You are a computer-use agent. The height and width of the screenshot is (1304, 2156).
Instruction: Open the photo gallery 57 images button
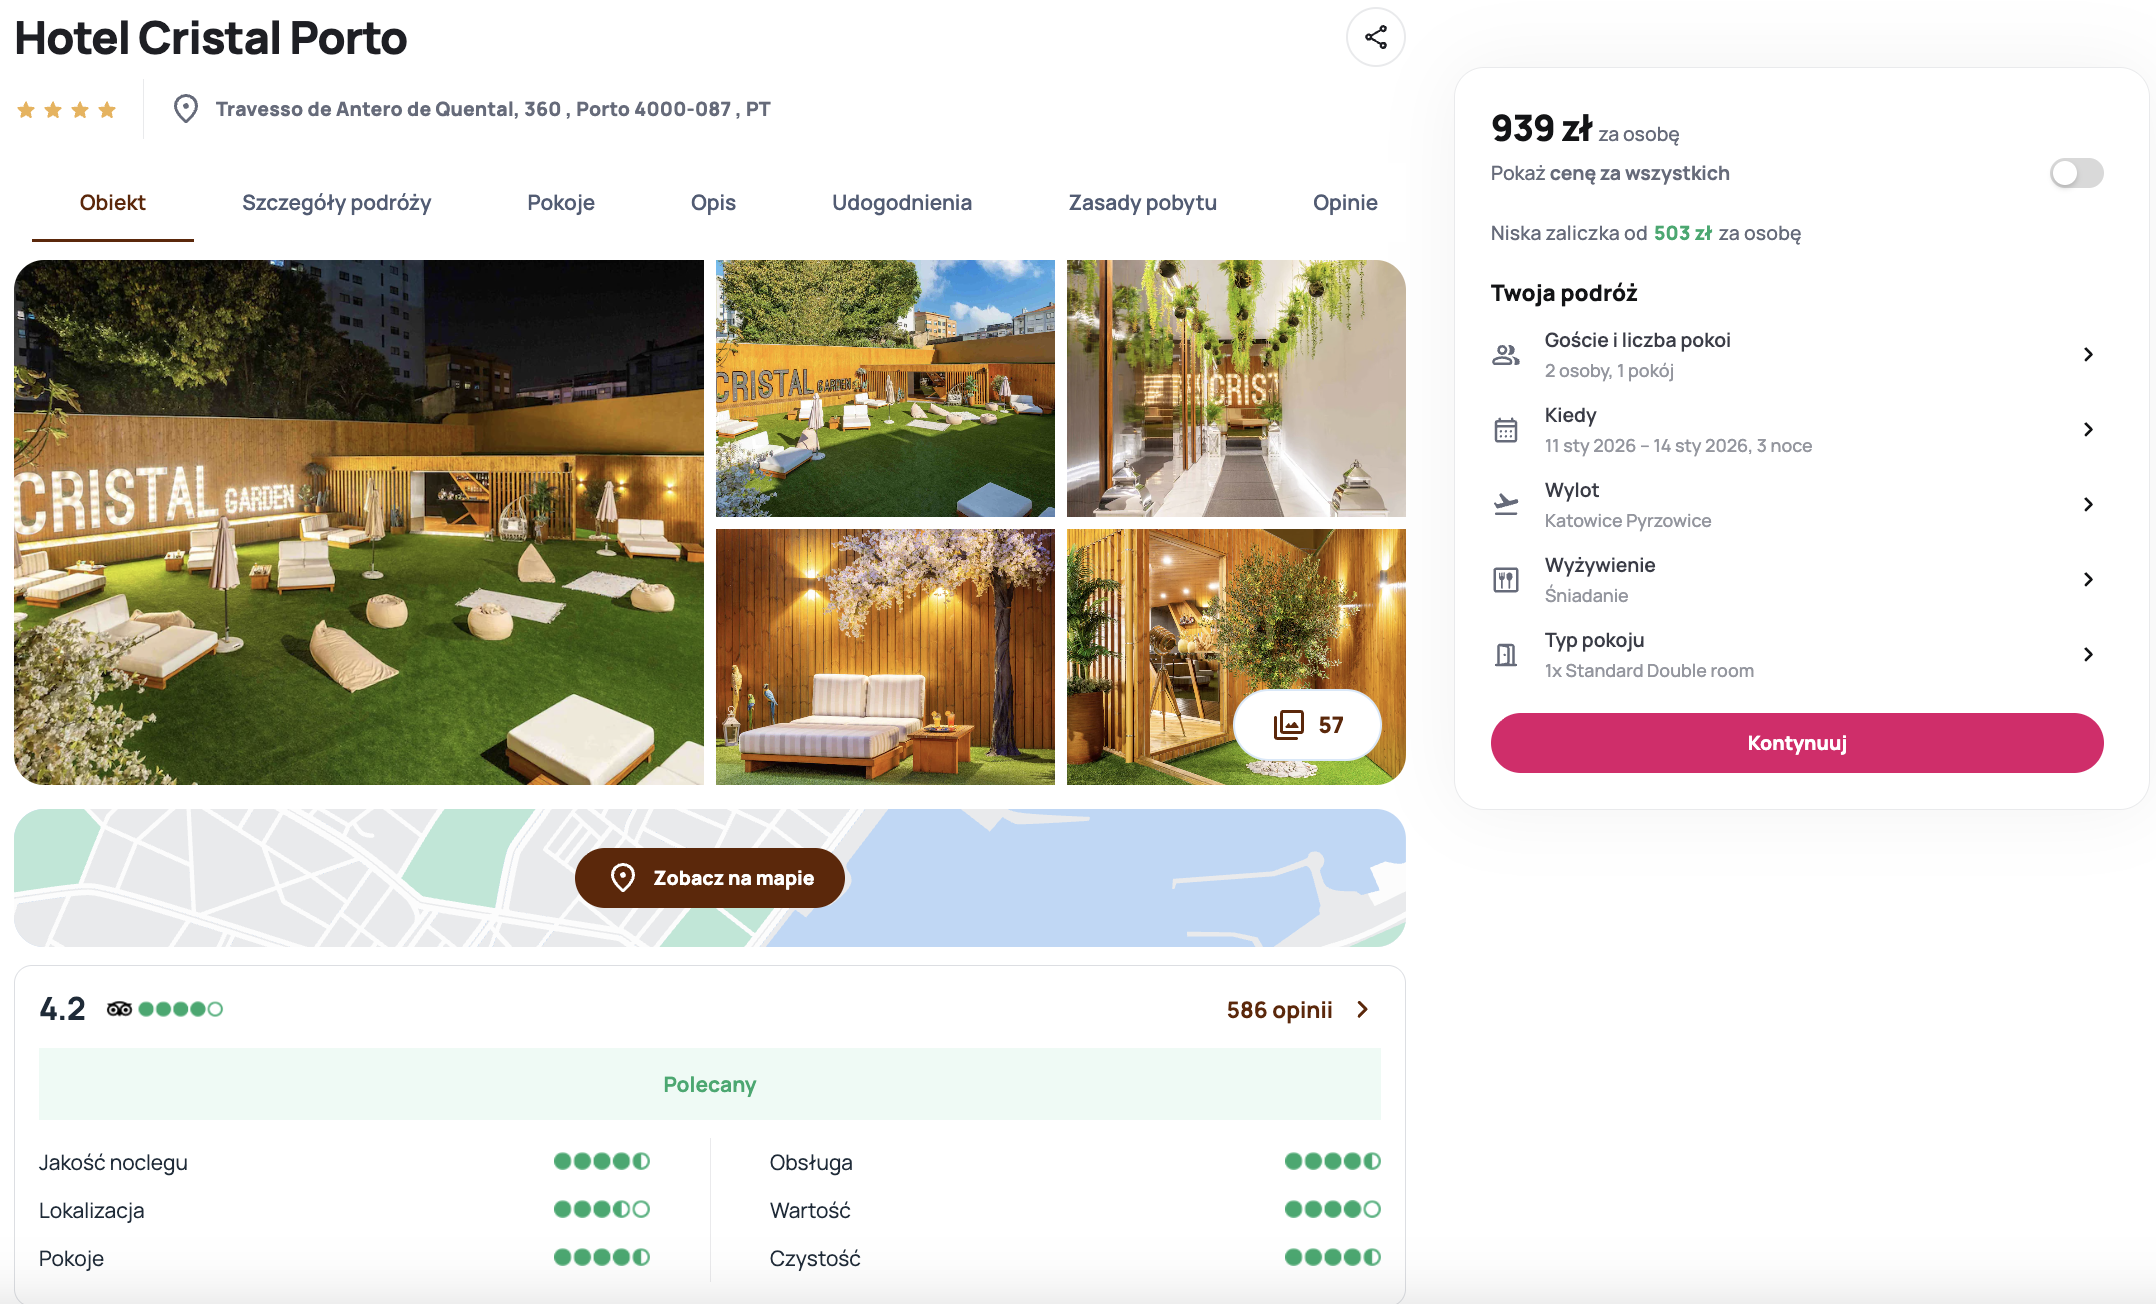1308,725
